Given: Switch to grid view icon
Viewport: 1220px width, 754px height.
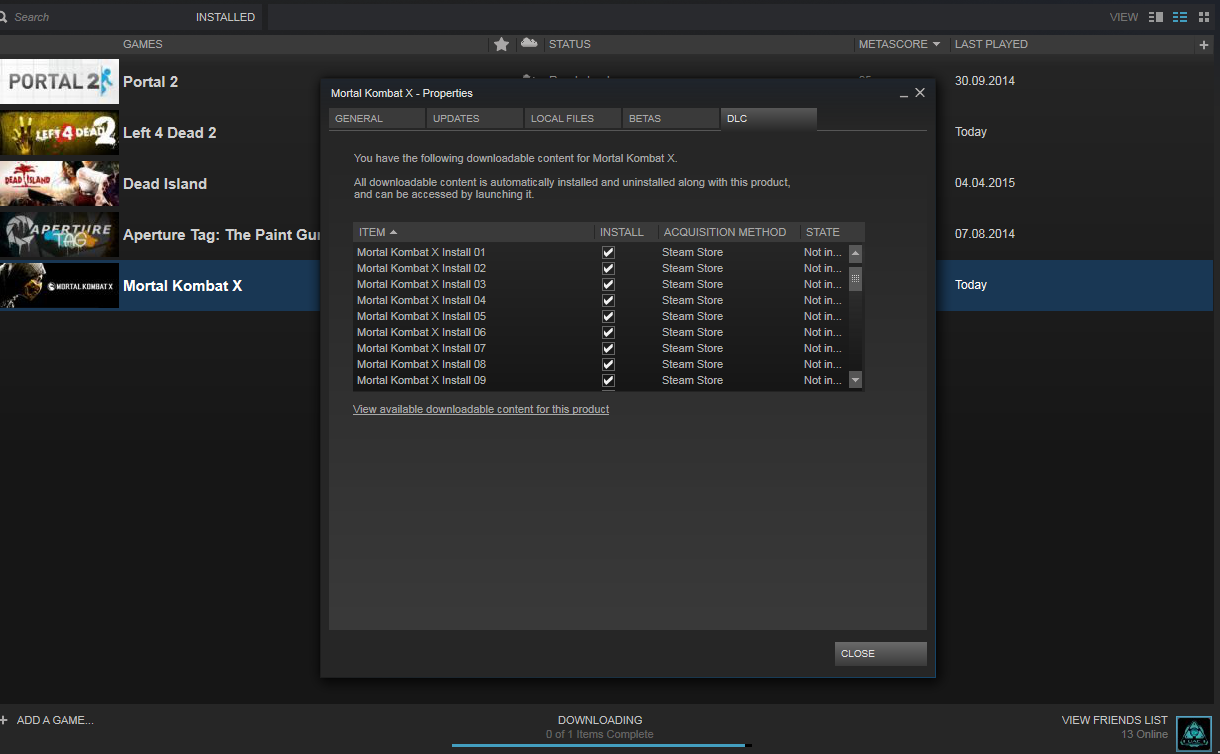Looking at the screenshot, I should [1204, 17].
